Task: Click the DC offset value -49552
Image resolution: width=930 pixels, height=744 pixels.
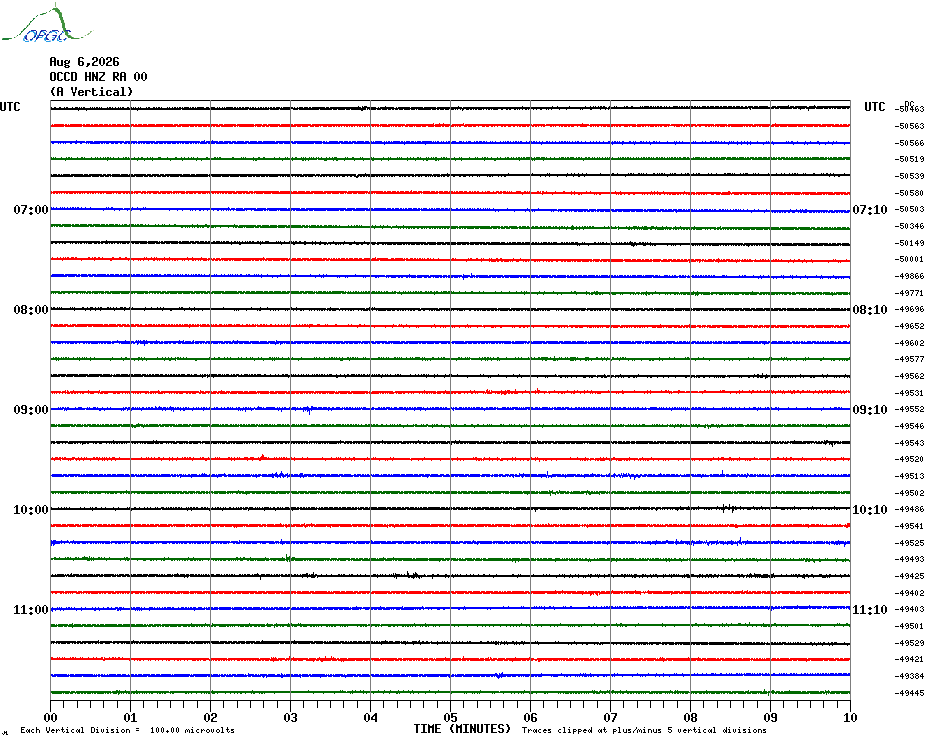Action: [909, 409]
